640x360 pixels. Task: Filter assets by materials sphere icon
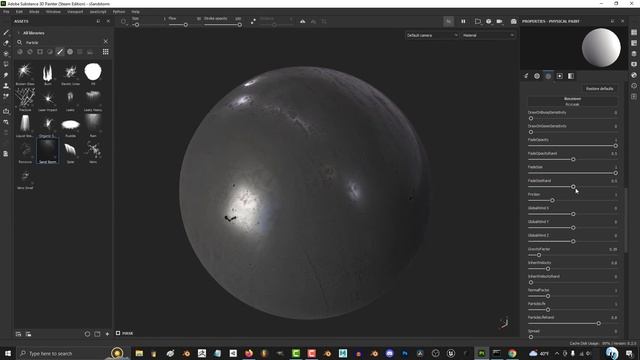tap(20, 52)
